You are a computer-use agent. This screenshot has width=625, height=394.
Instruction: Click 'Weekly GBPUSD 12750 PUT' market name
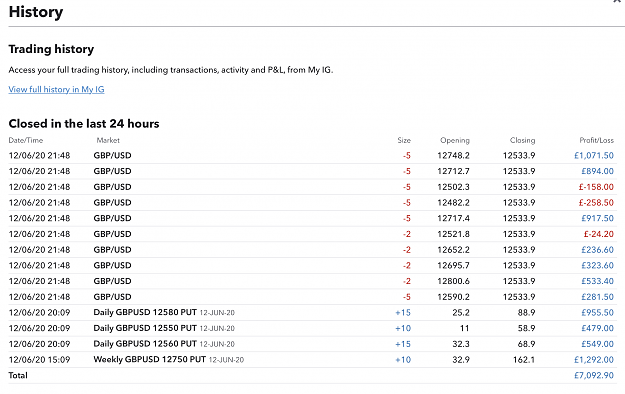149,359
